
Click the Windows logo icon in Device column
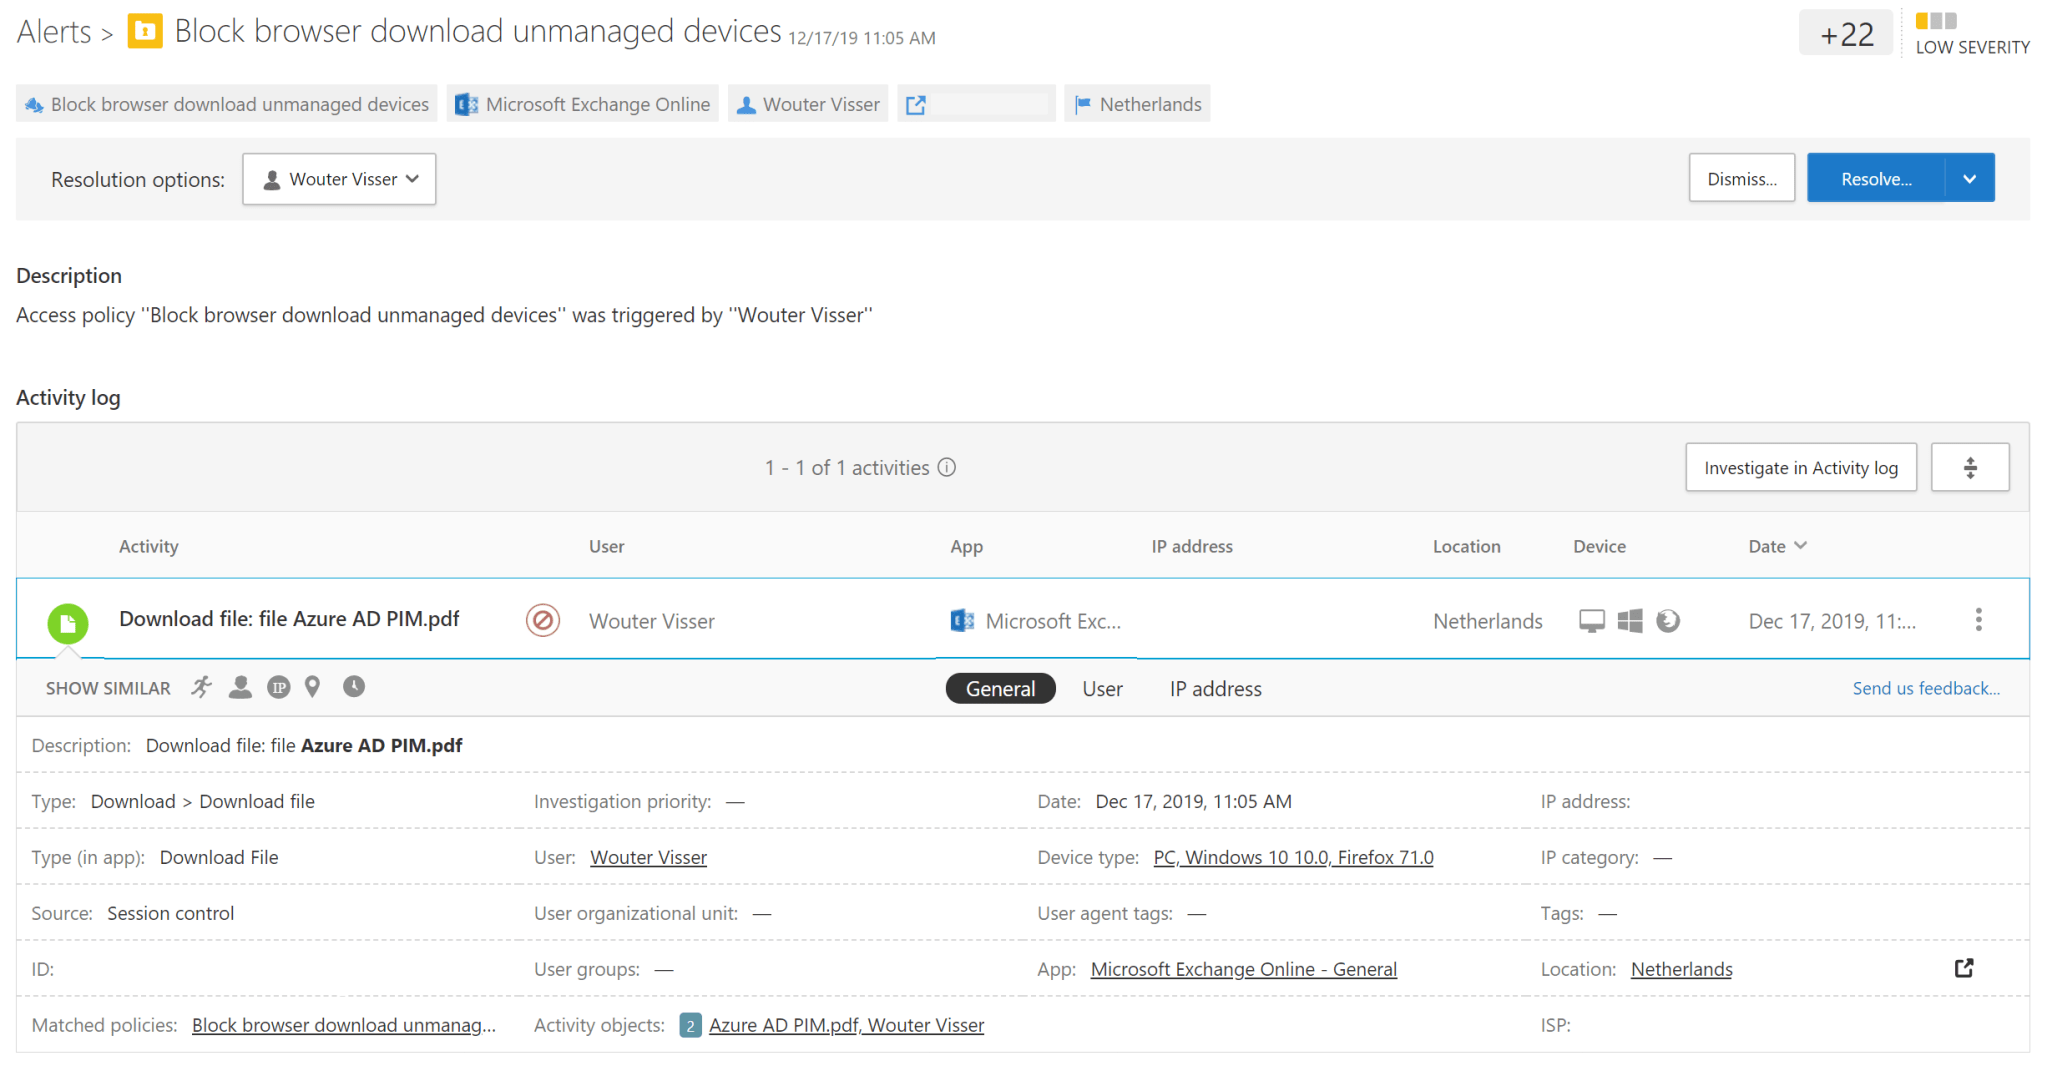[x=1630, y=620]
